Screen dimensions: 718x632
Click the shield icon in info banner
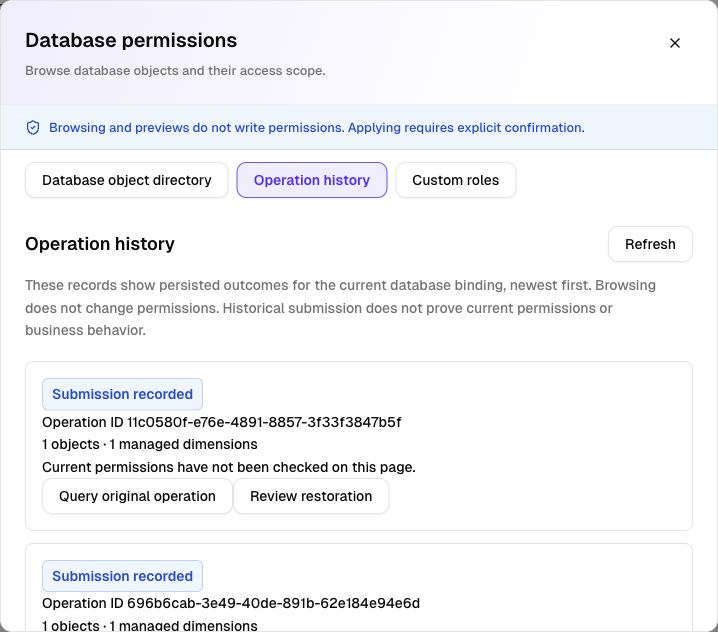pos(33,128)
